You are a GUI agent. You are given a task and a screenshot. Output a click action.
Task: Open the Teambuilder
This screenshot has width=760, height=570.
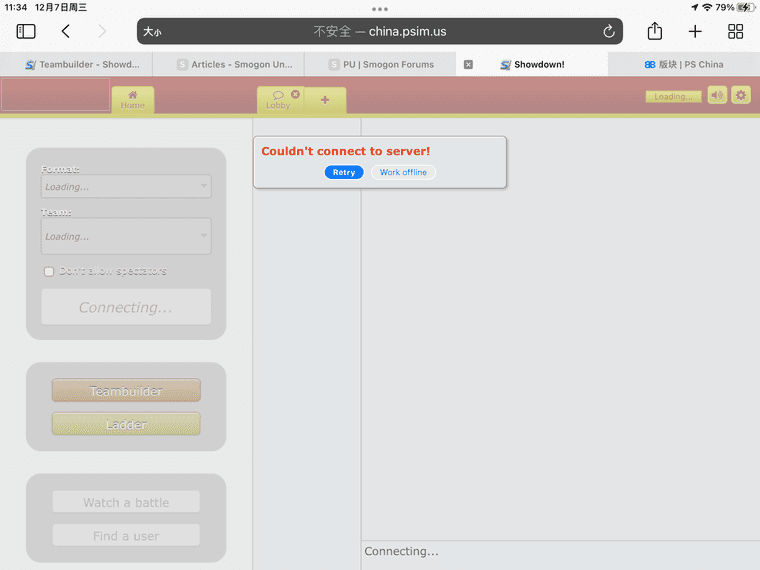[126, 391]
